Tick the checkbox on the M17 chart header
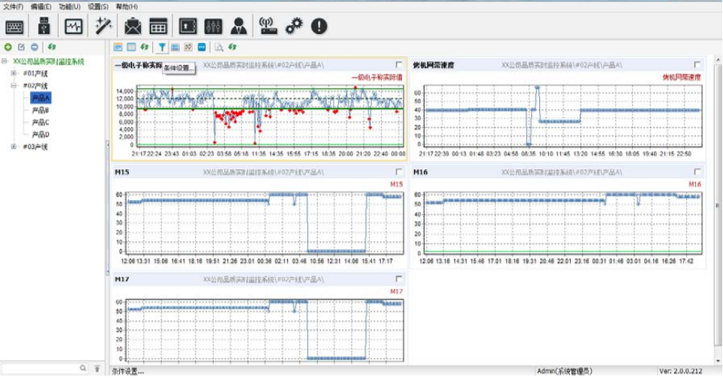This screenshot has width=723, height=378. click(399, 279)
